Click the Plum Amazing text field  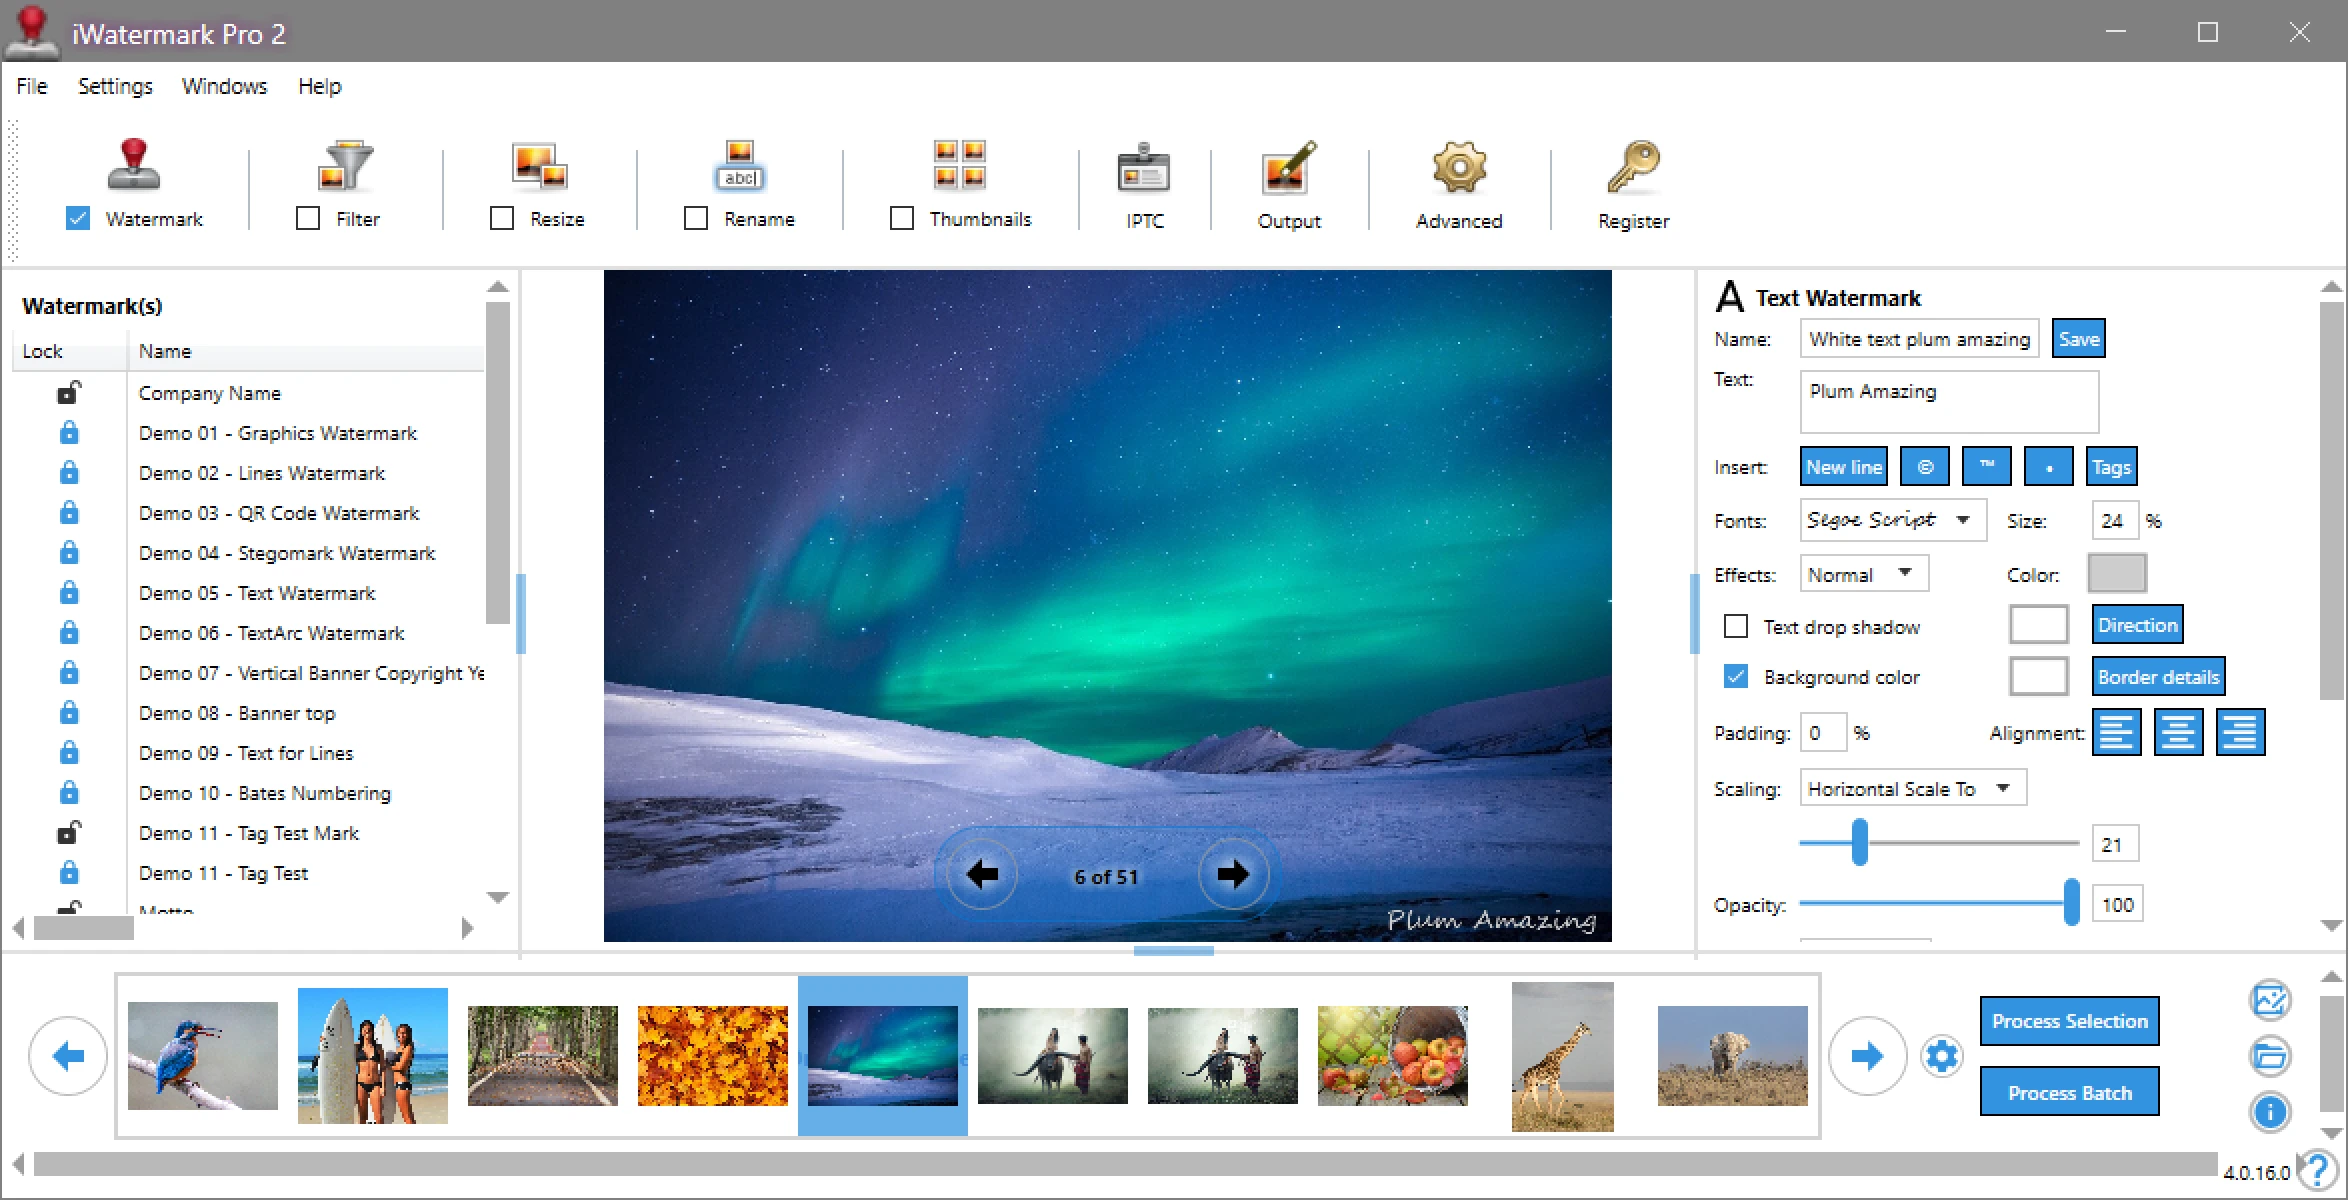[x=1948, y=402]
